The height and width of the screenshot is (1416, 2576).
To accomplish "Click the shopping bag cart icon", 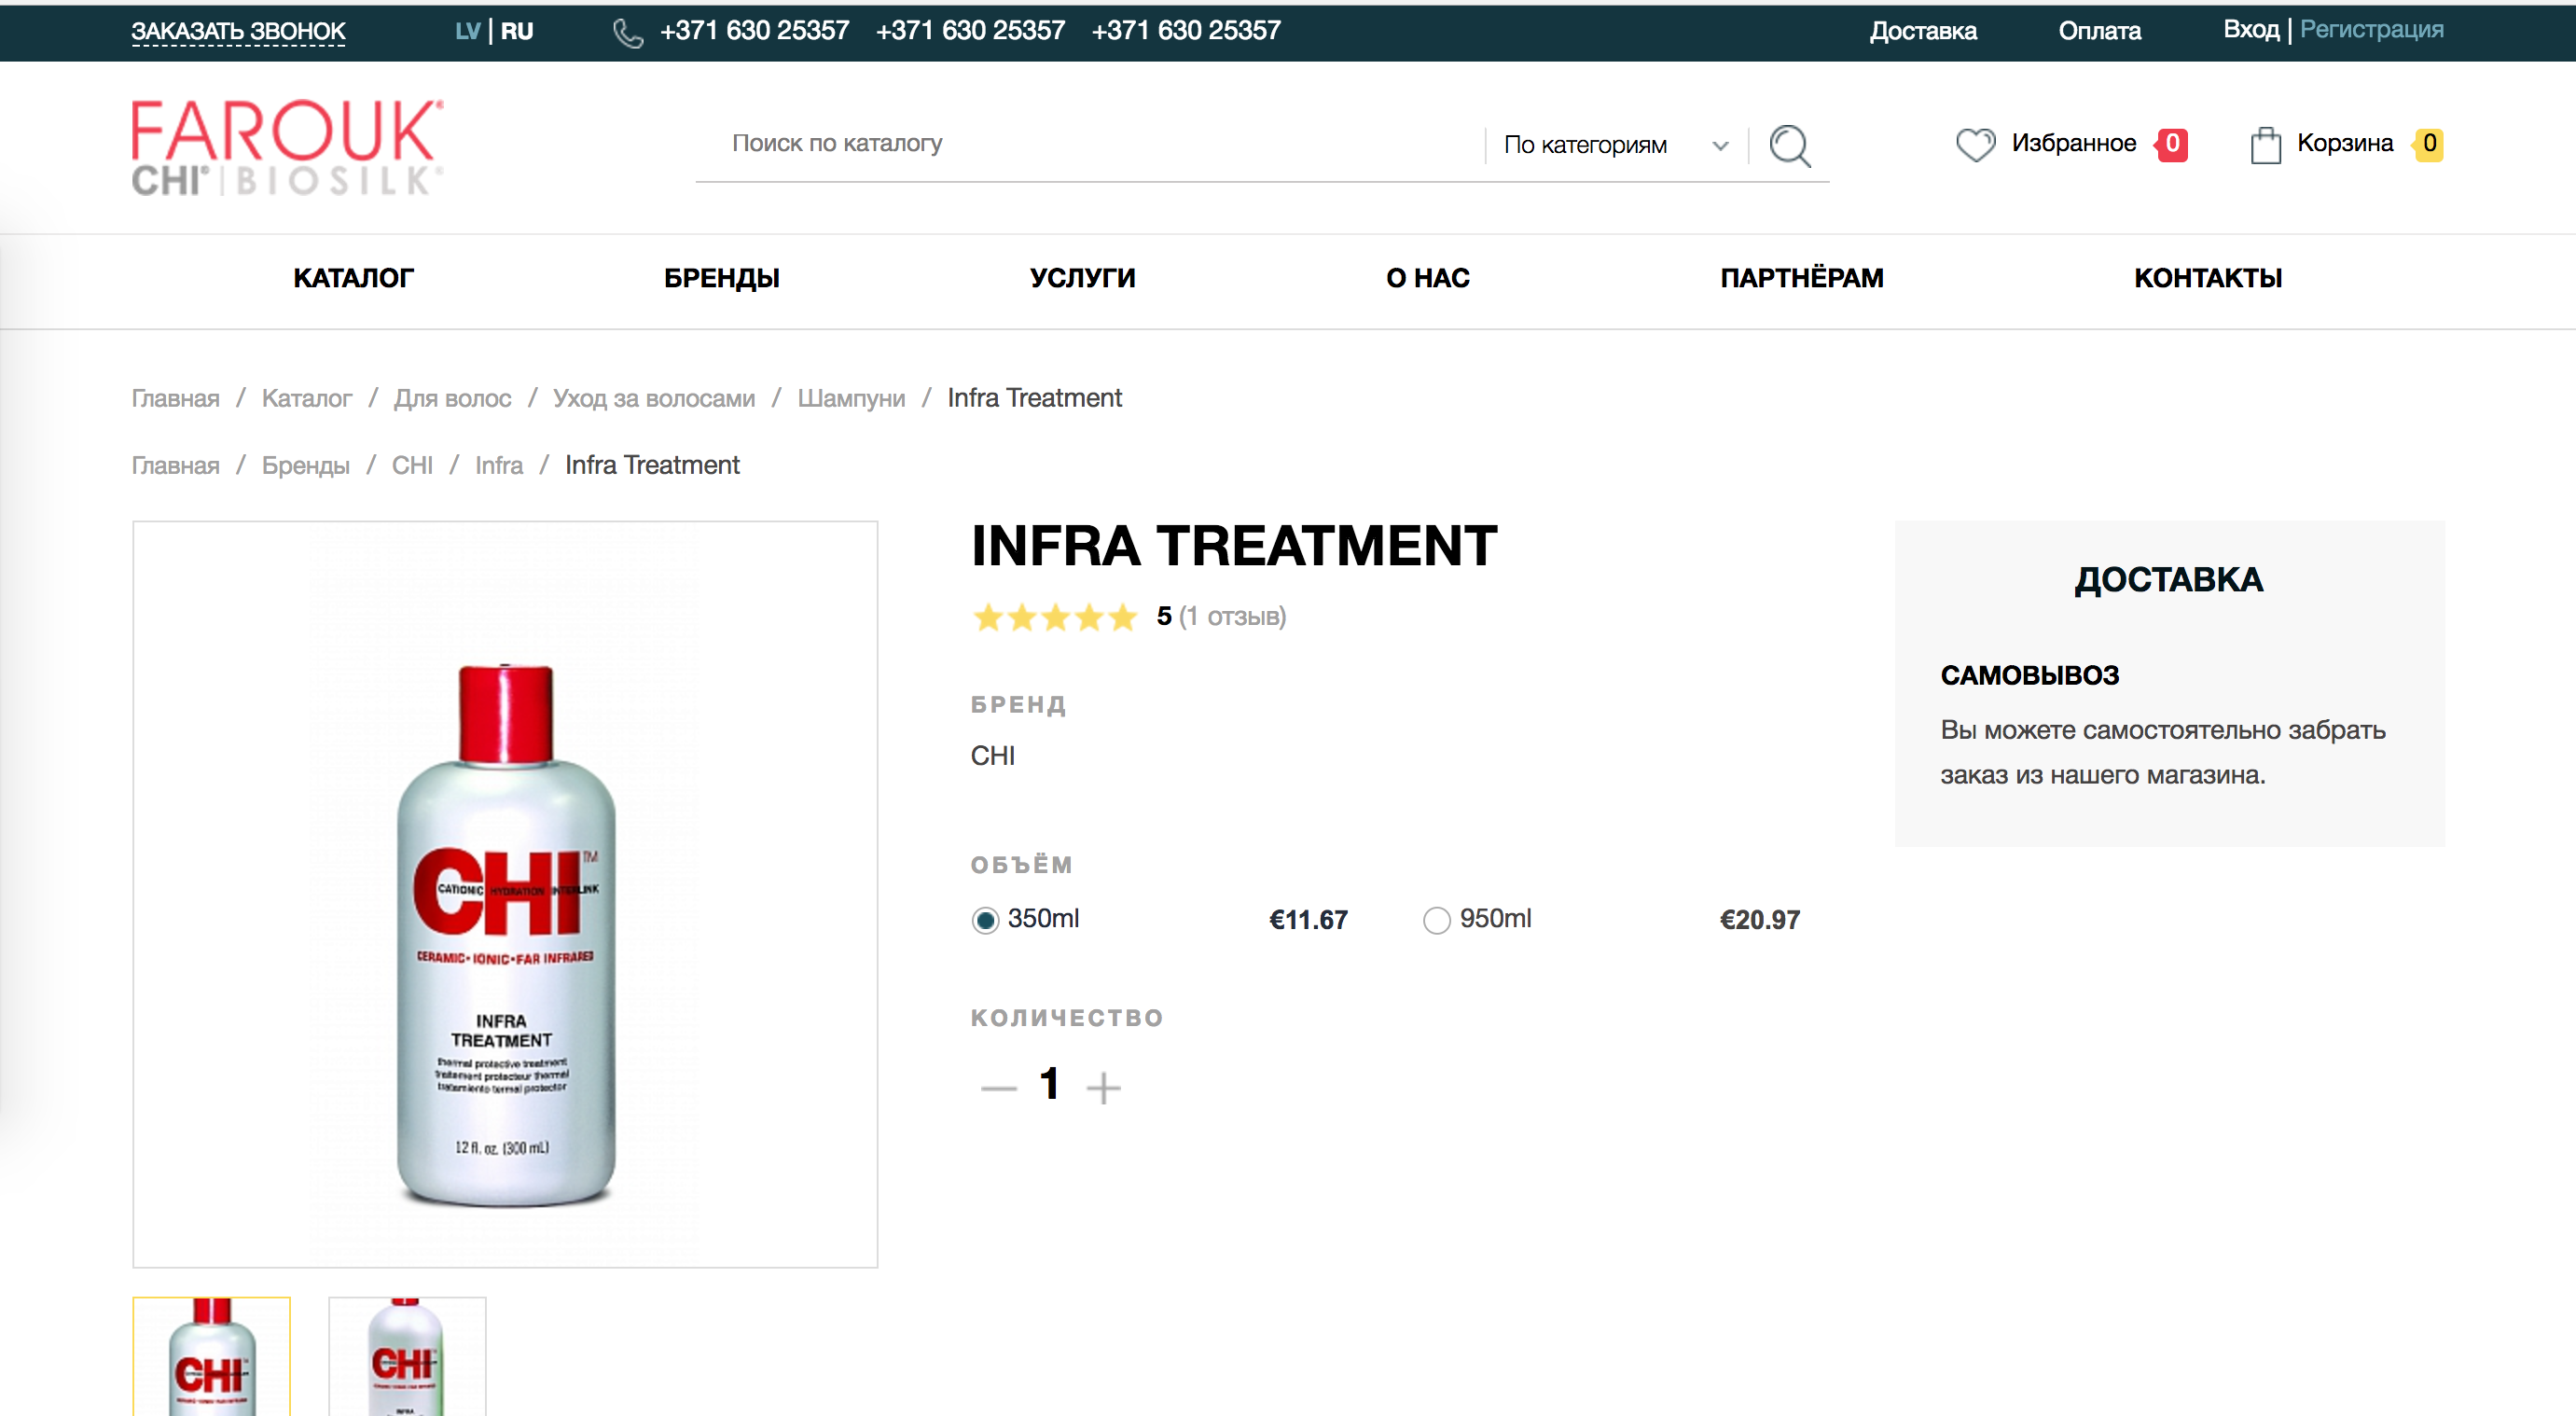I will 2265,145.
